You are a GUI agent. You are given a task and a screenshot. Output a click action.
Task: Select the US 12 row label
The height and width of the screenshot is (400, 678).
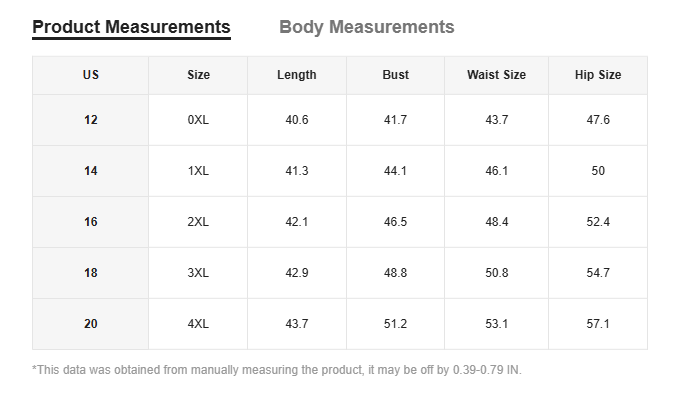tap(91, 120)
